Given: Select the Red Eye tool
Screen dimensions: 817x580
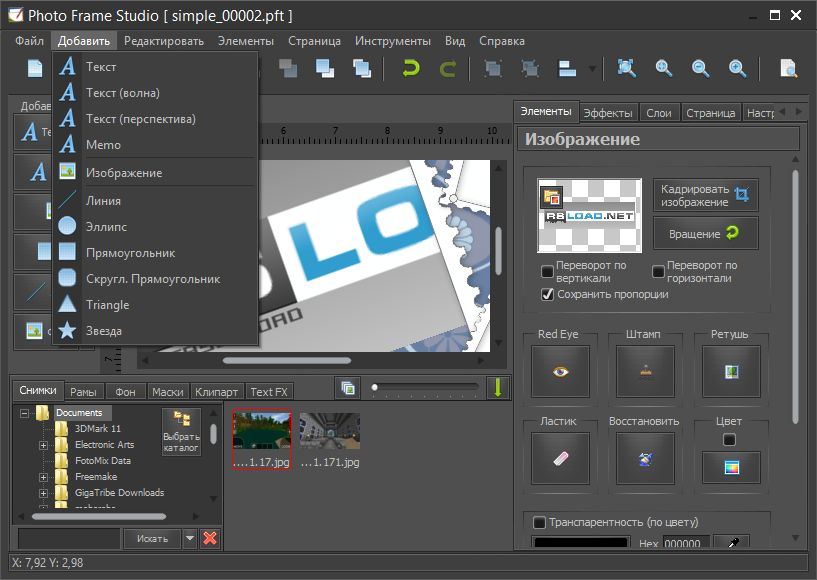Looking at the screenshot, I should tap(560, 369).
